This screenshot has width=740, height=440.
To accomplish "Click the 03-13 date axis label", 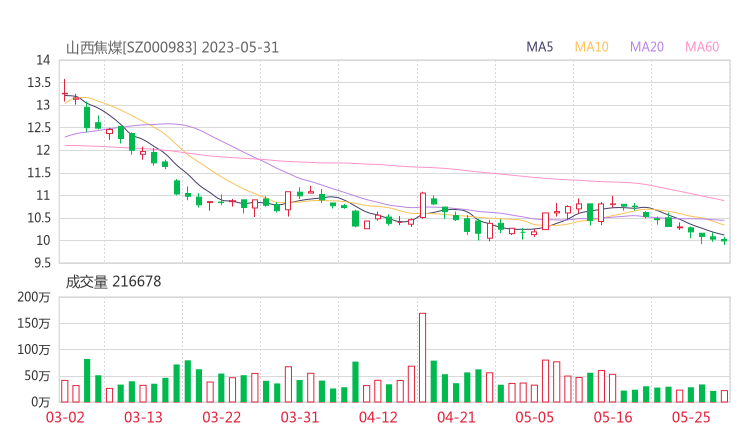I will pyautogui.click(x=143, y=417).
